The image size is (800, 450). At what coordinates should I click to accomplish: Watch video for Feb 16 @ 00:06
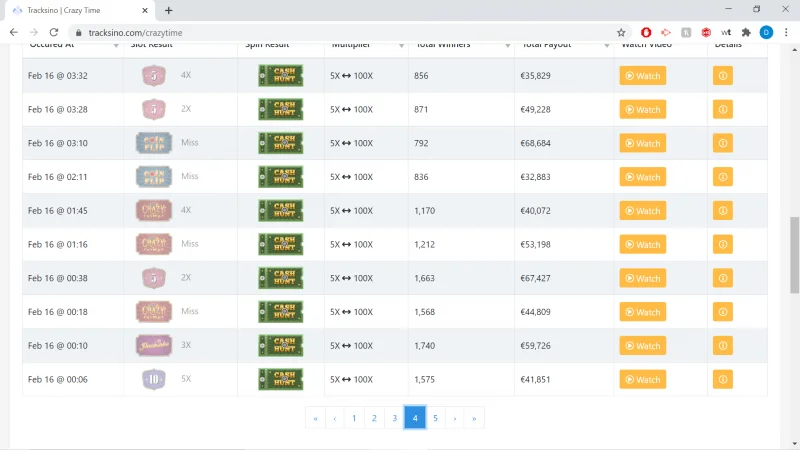[x=643, y=379]
